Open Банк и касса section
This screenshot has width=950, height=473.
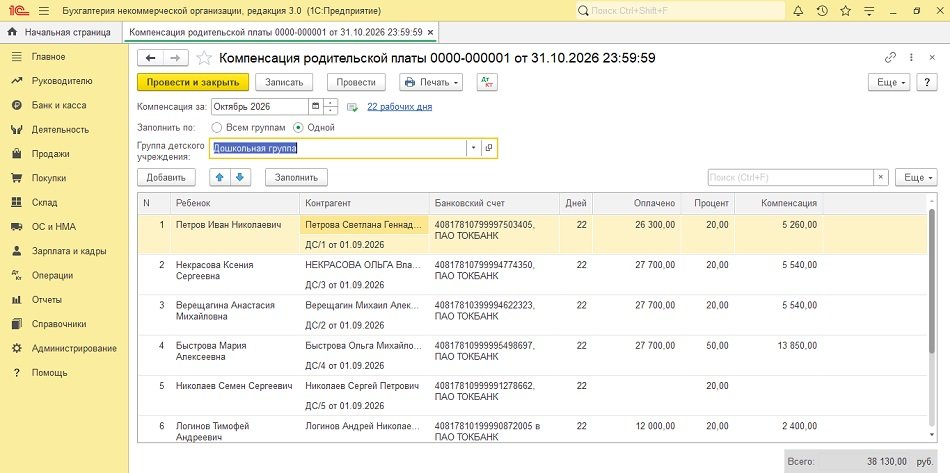pyautogui.click(x=59, y=105)
